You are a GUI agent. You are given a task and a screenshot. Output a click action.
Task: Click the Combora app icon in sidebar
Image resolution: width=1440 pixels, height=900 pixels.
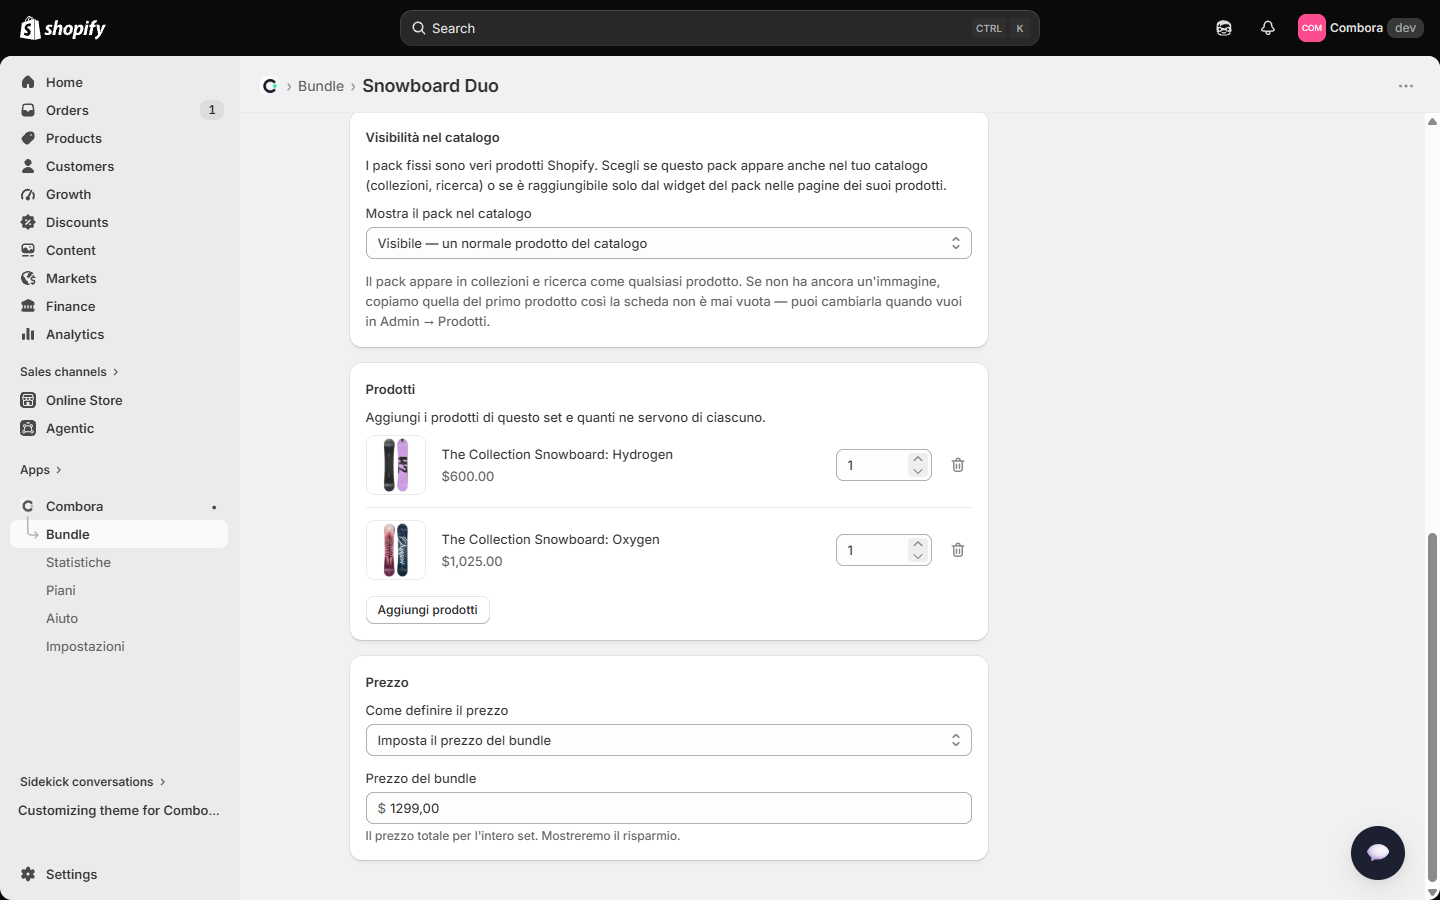point(28,506)
